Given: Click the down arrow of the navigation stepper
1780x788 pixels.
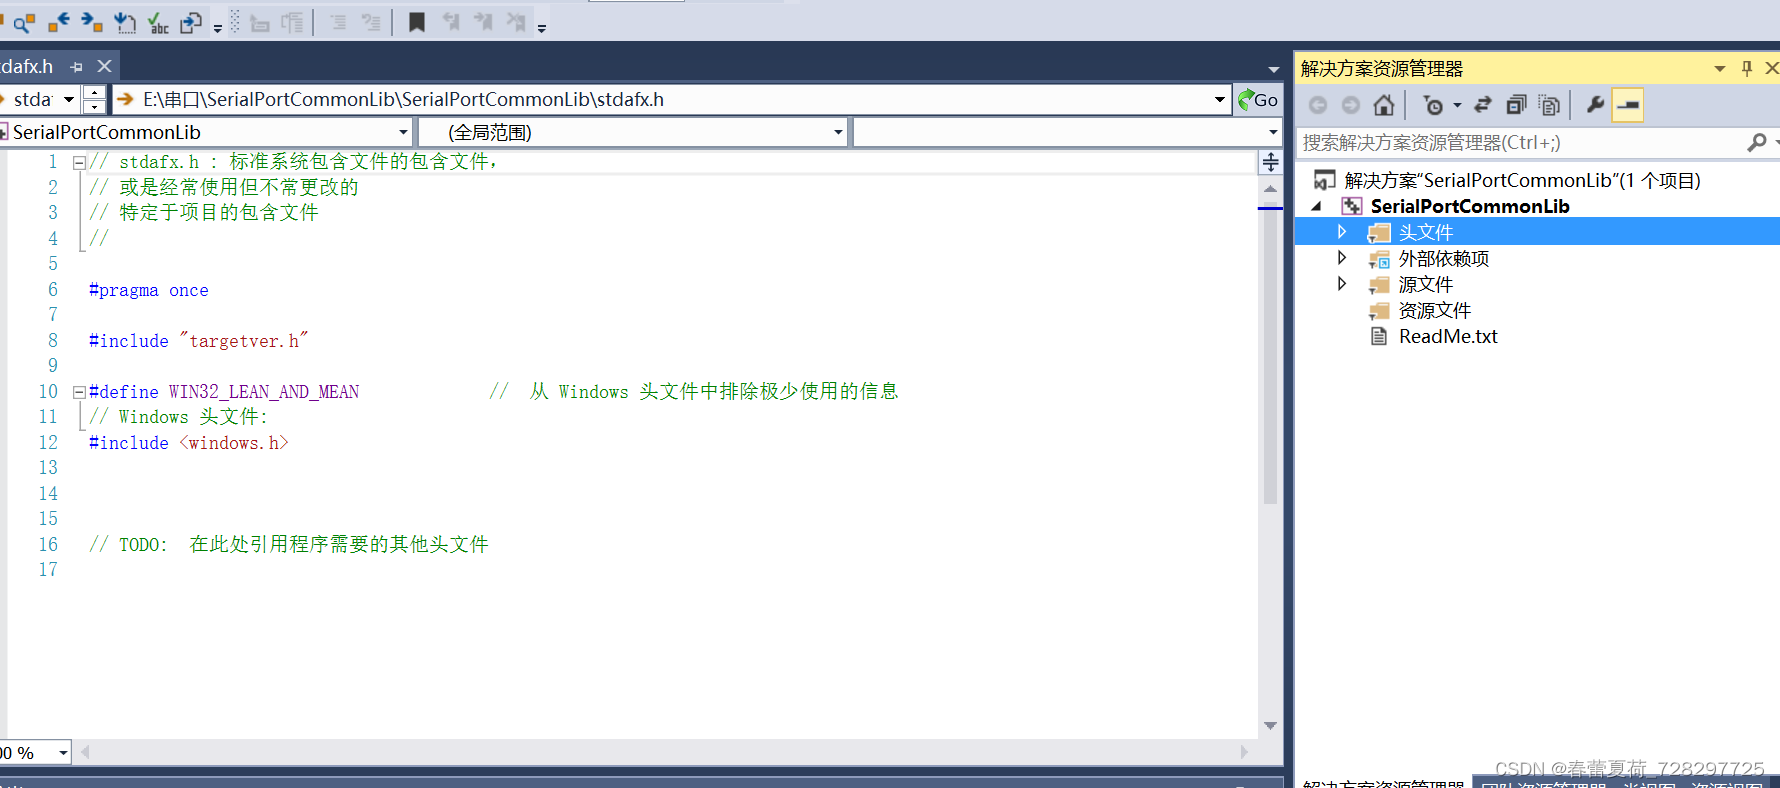Looking at the screenshot, I should click(x=94, y=106).
